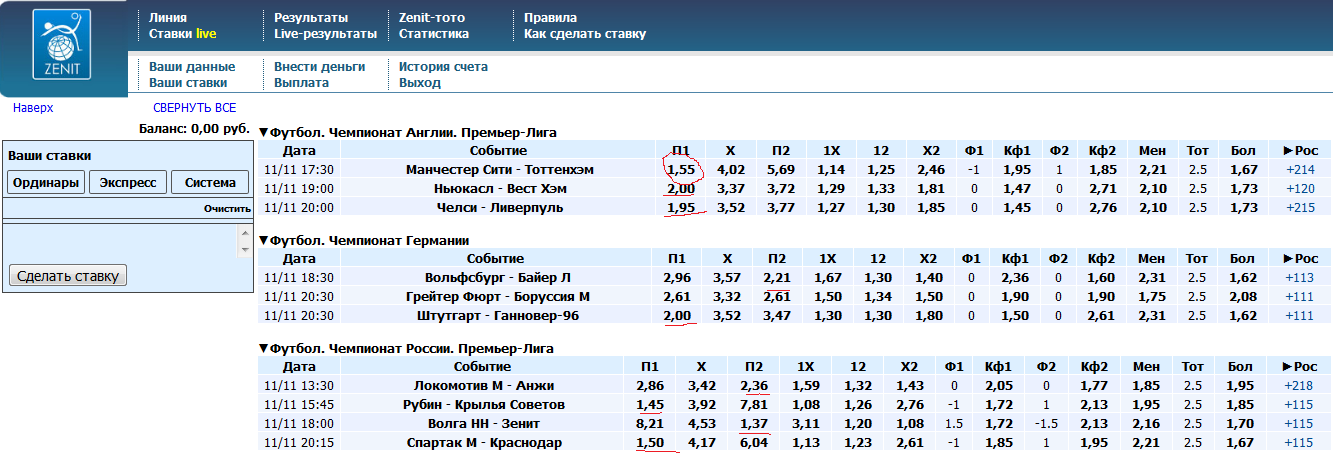Open Статистика page
1333x466 pixels.
pyautogui.click(x=434, y=34)
